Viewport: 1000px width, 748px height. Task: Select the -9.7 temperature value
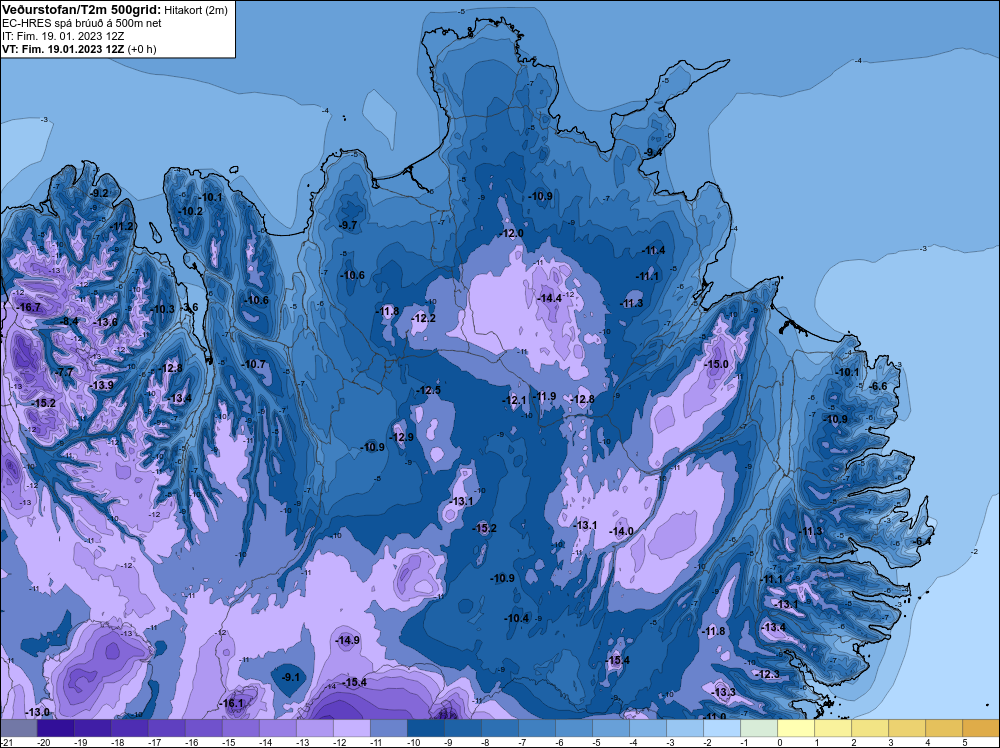(348, 226)
